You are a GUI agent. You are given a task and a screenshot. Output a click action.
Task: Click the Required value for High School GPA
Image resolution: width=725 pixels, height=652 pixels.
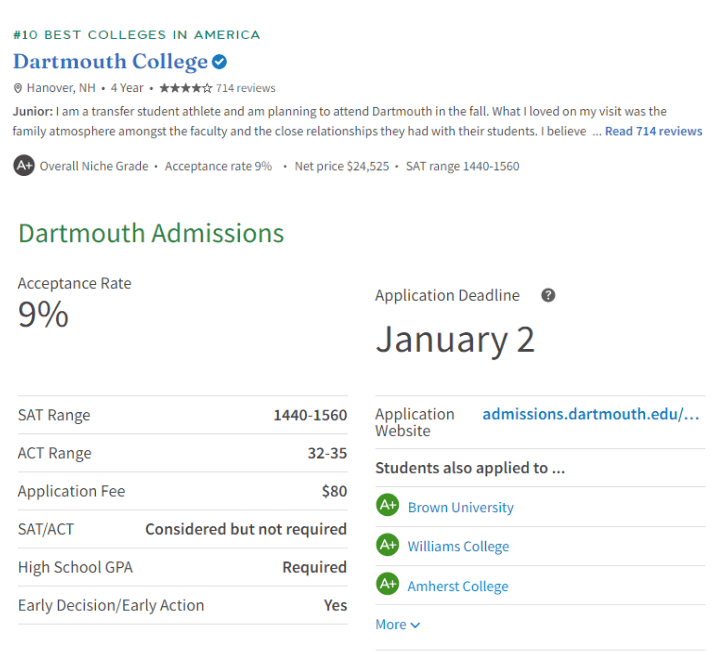click(x=314, y=567)
